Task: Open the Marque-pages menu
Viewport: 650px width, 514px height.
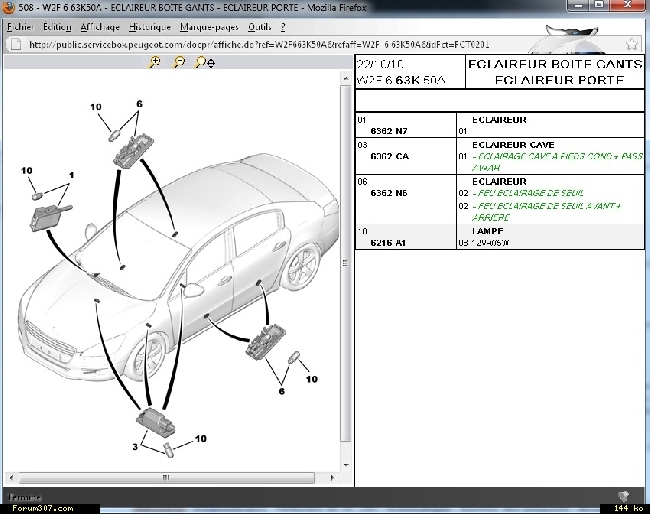Action: 209,27
